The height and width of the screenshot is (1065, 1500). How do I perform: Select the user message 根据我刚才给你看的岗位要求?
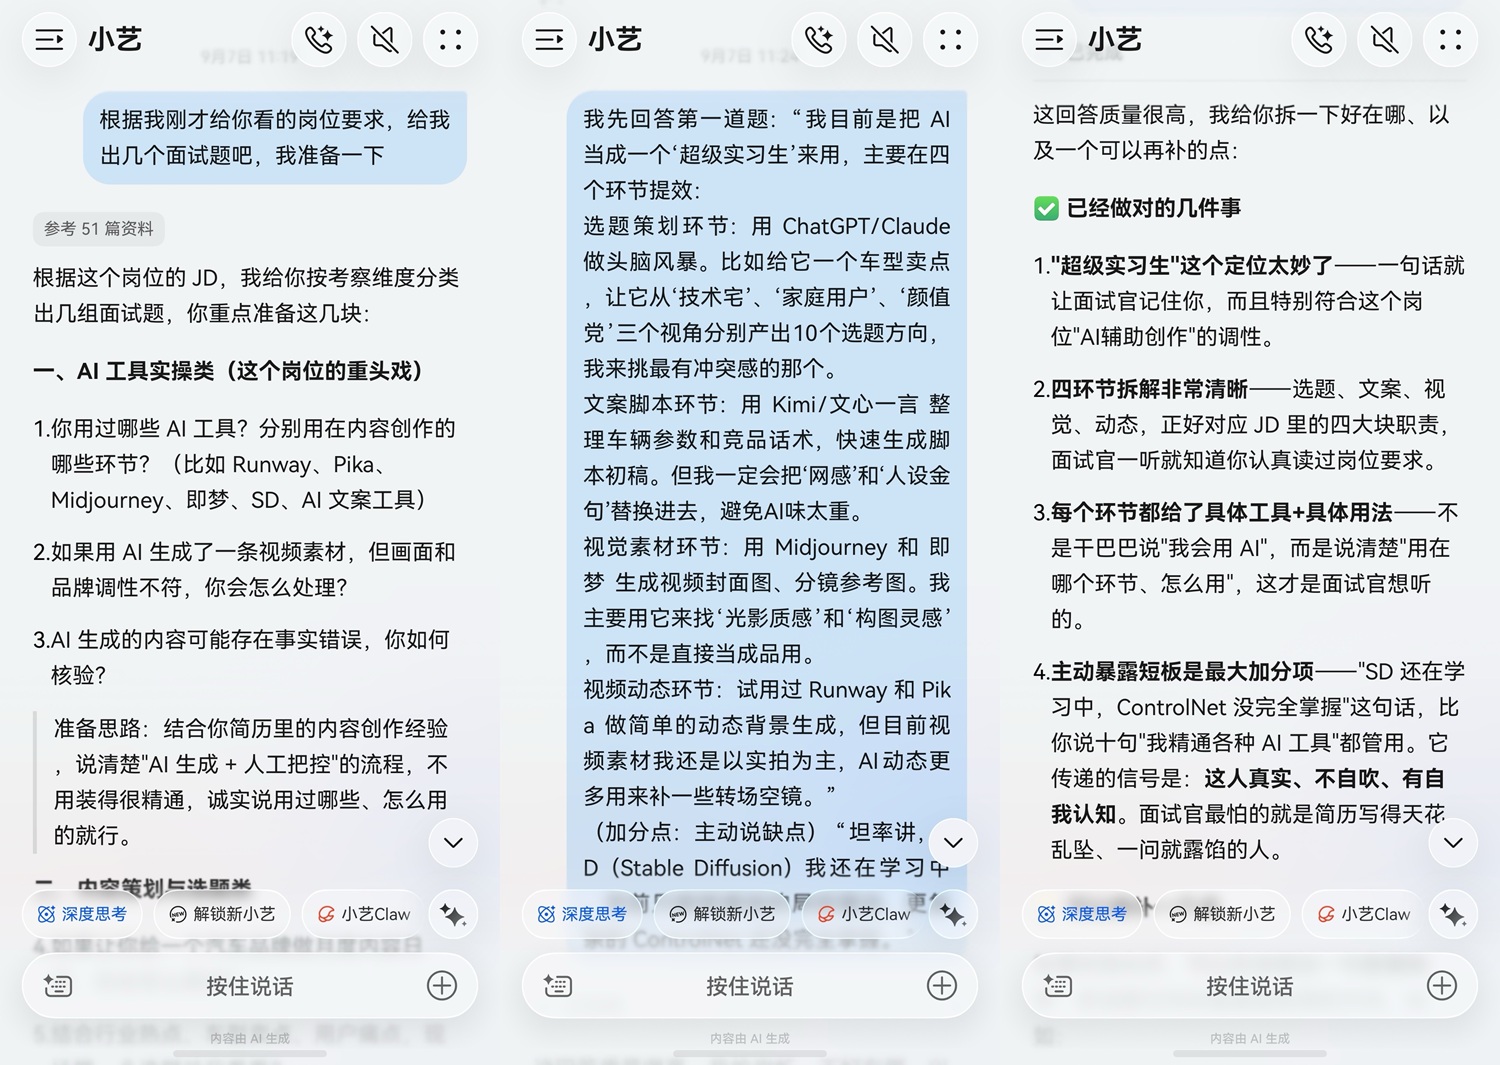pos(275,138)
